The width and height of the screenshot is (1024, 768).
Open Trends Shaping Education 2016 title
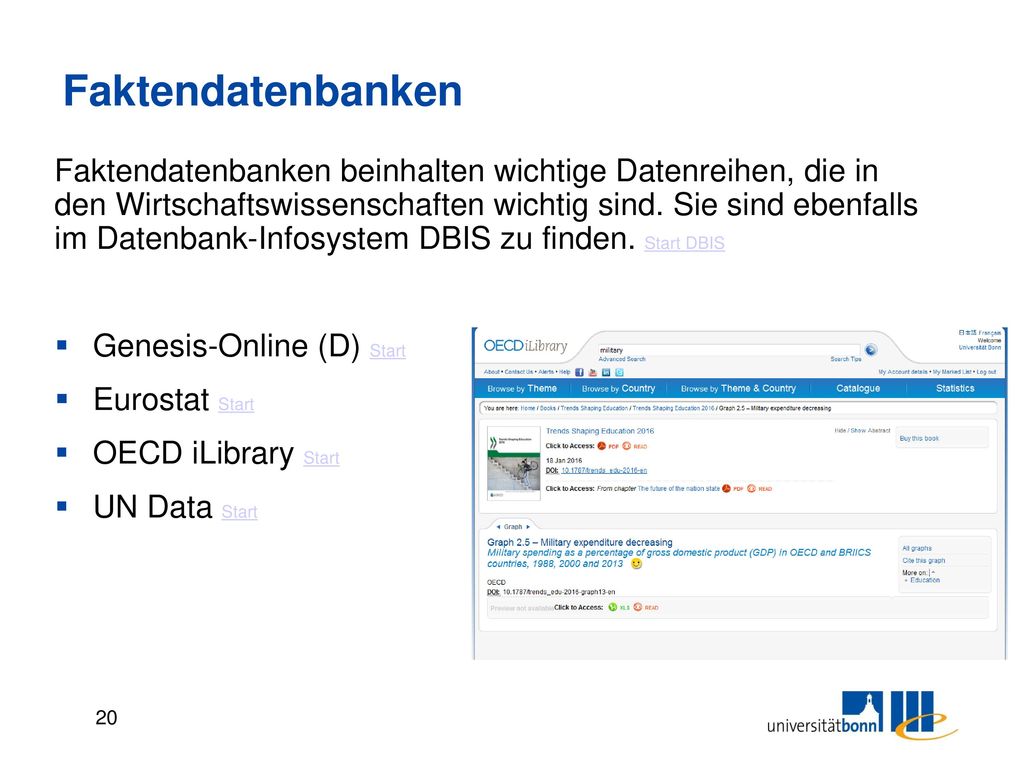[x=600, y=431]
